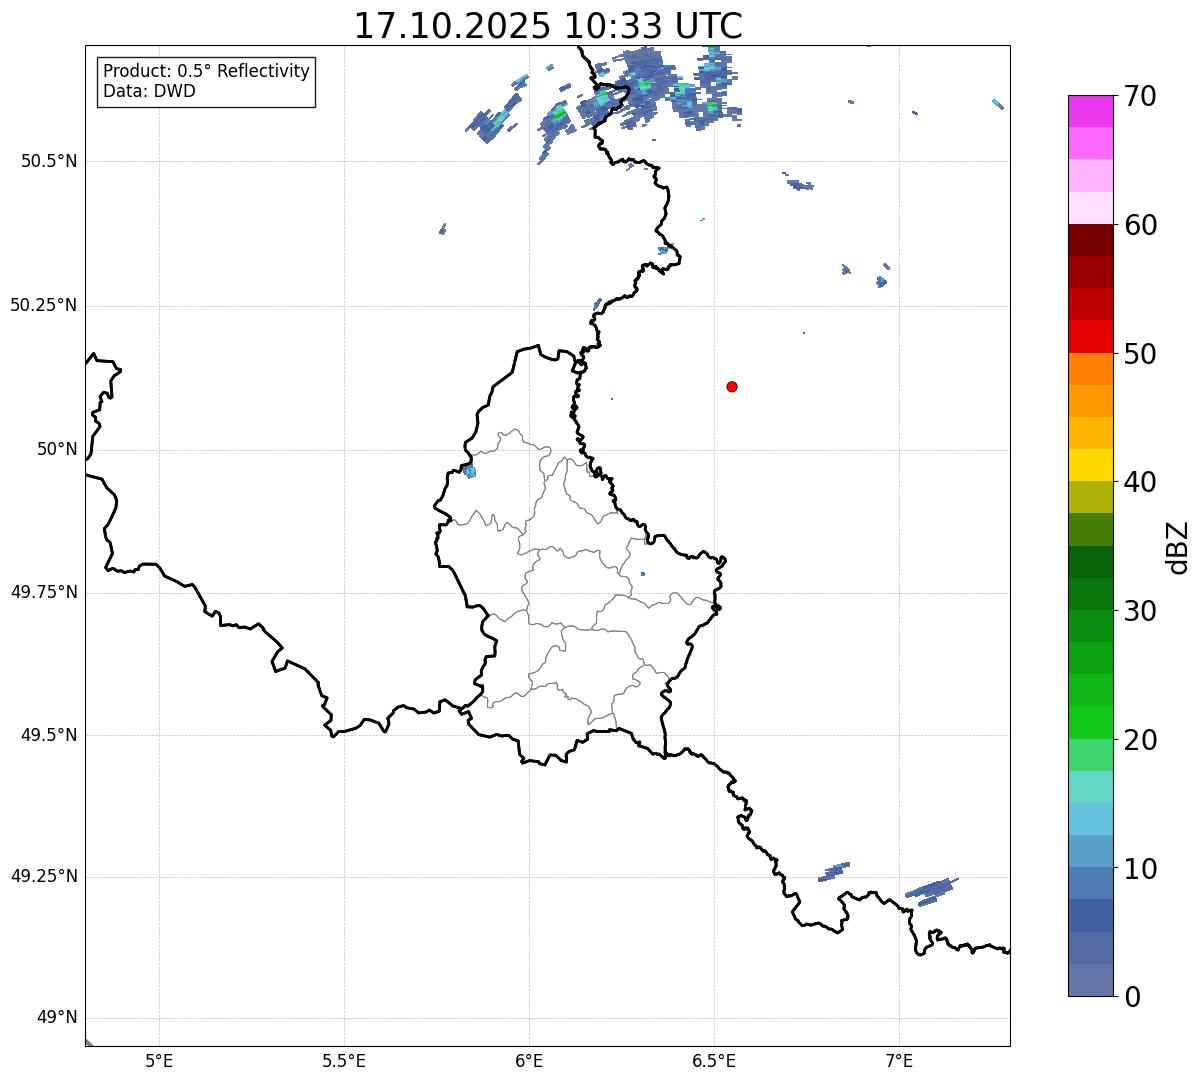This screenshot has width=1202, height=1081.
Task: Click the radar echo near 49.25°N 6.8°E
Action: 833,871
